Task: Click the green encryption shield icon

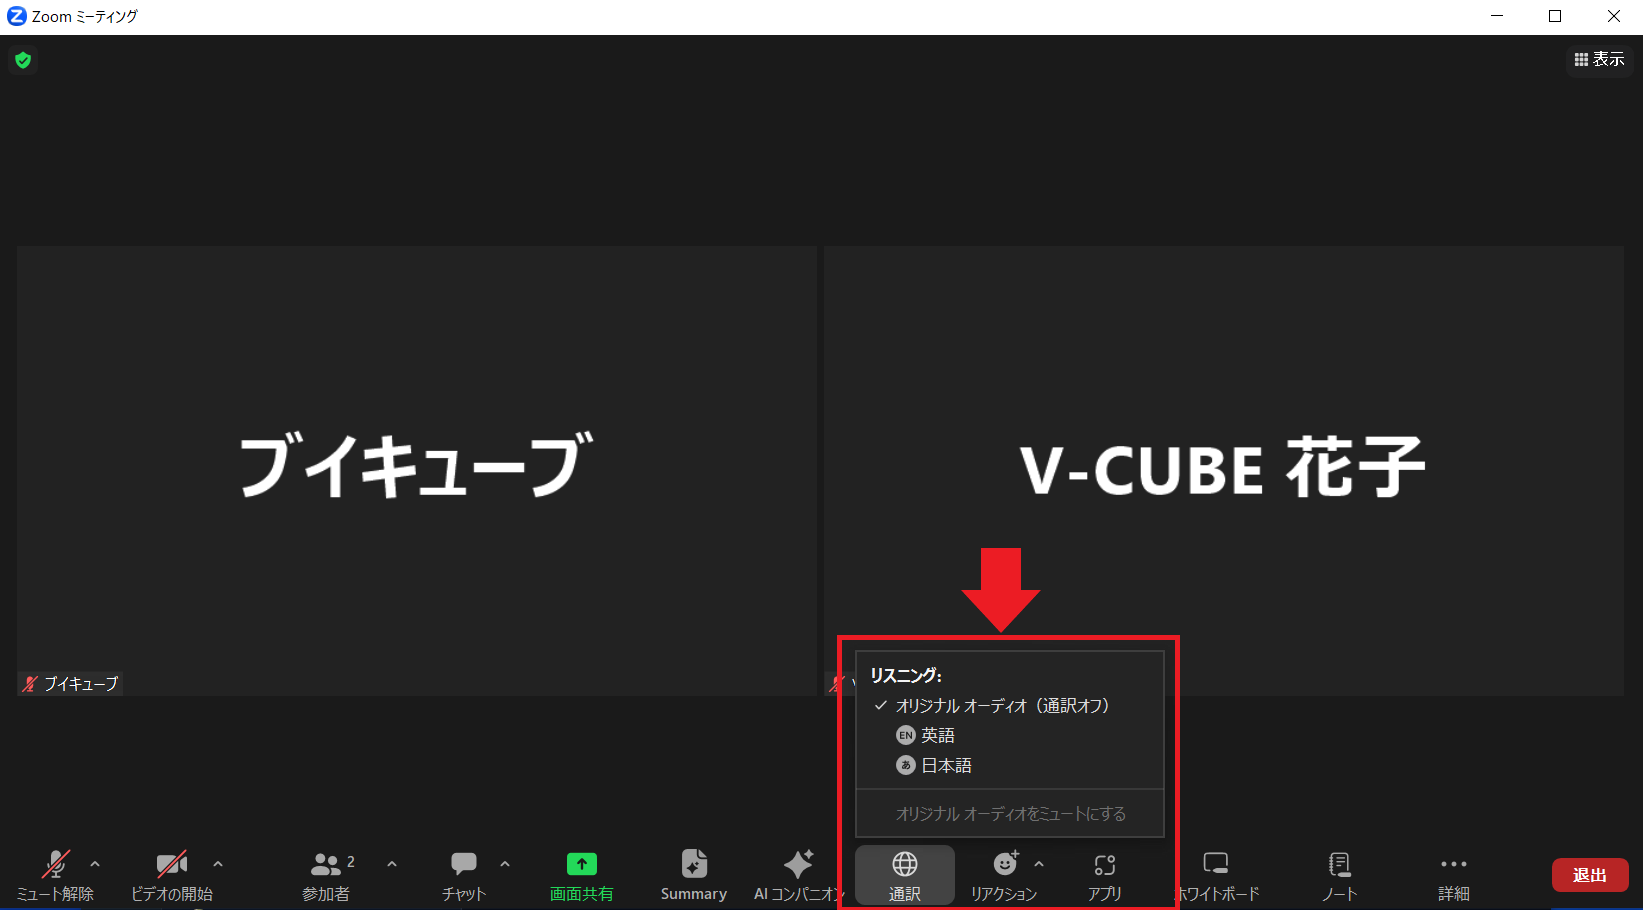Action: coord(23,60)
